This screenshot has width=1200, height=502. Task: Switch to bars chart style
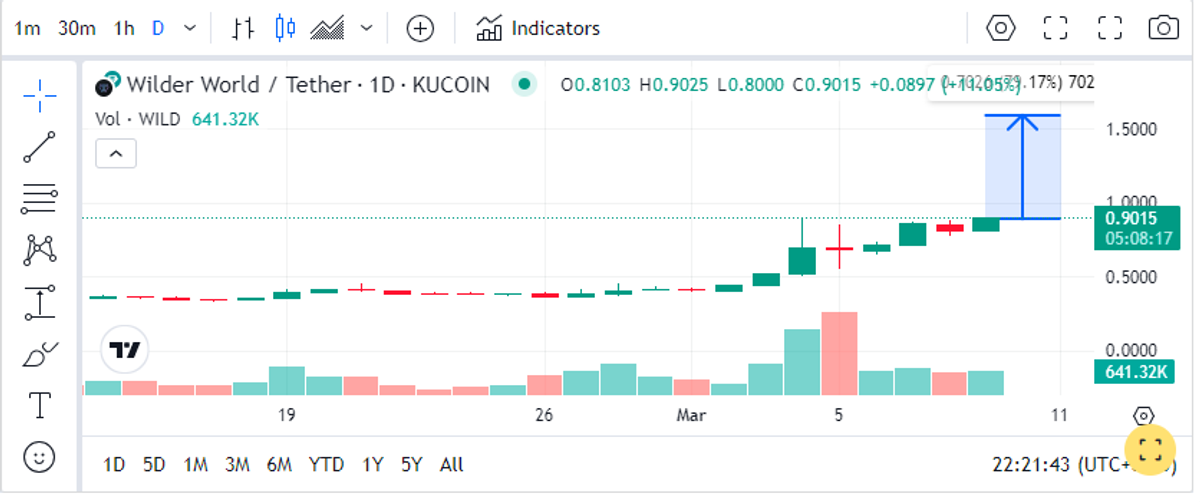coord(242,29)
